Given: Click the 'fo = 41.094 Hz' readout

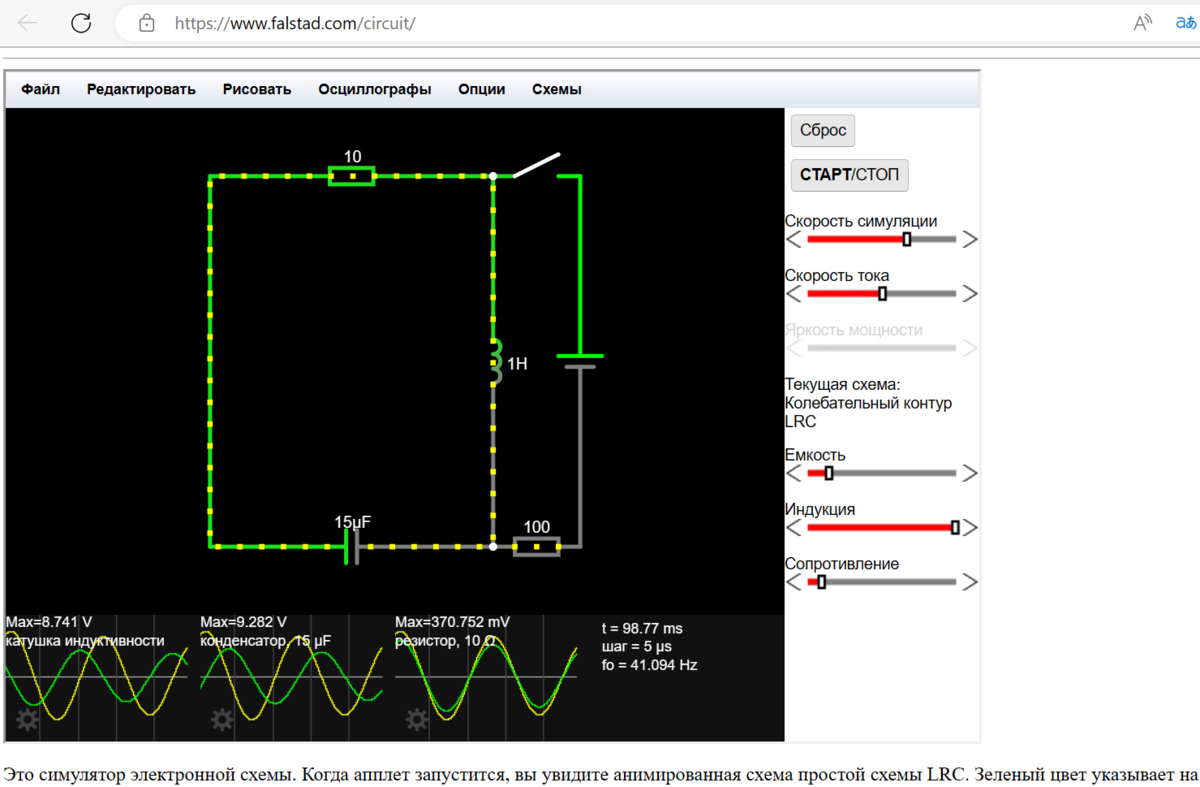Looking at the screenshot, I should point(650,664).
